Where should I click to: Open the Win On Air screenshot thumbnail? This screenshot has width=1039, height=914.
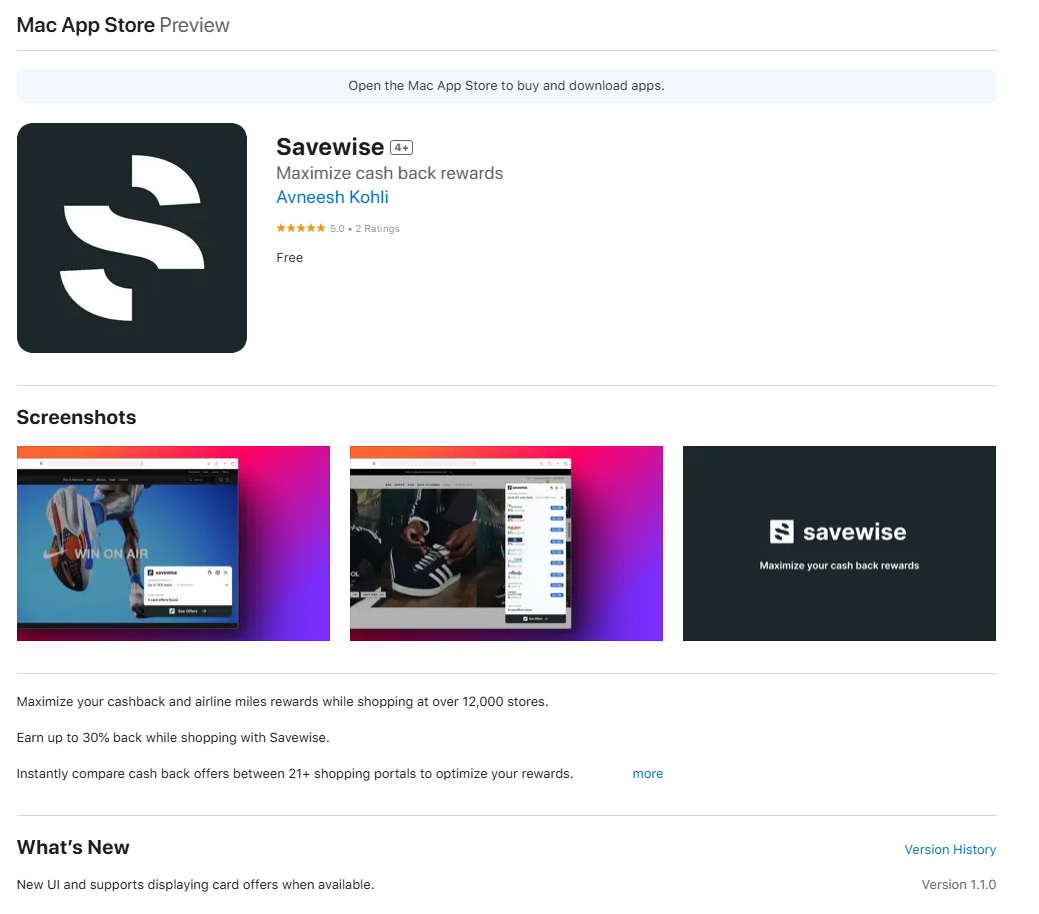pos(174,544)
